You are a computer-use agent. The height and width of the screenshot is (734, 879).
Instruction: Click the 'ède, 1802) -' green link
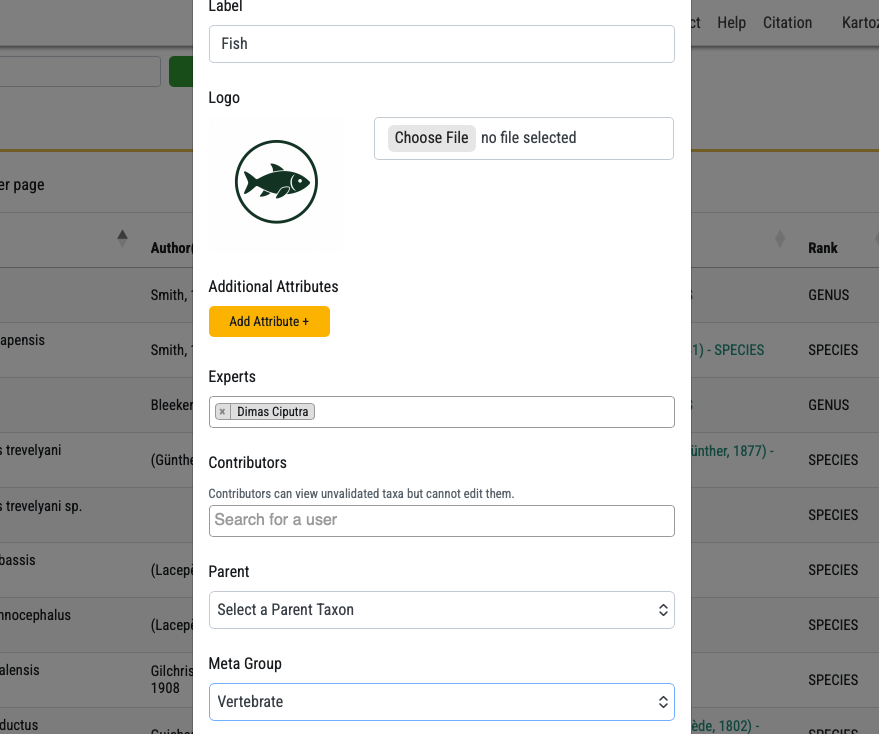(x=725, y=726)
